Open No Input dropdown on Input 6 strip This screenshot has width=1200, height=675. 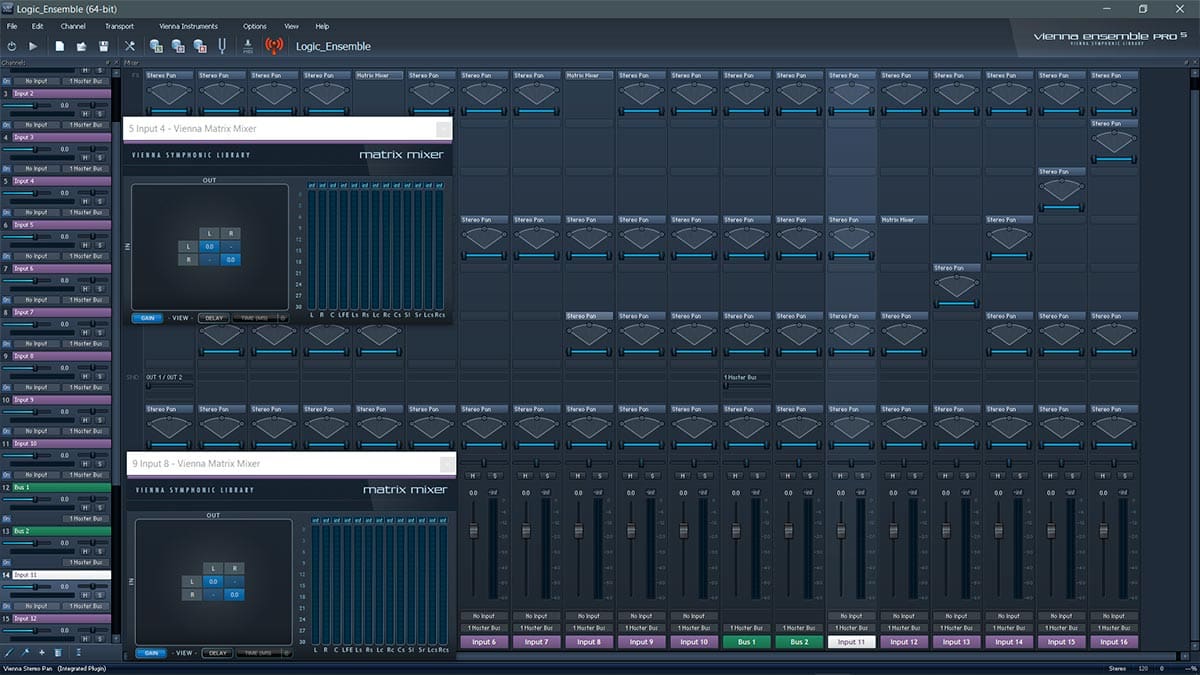coord(485,616)
